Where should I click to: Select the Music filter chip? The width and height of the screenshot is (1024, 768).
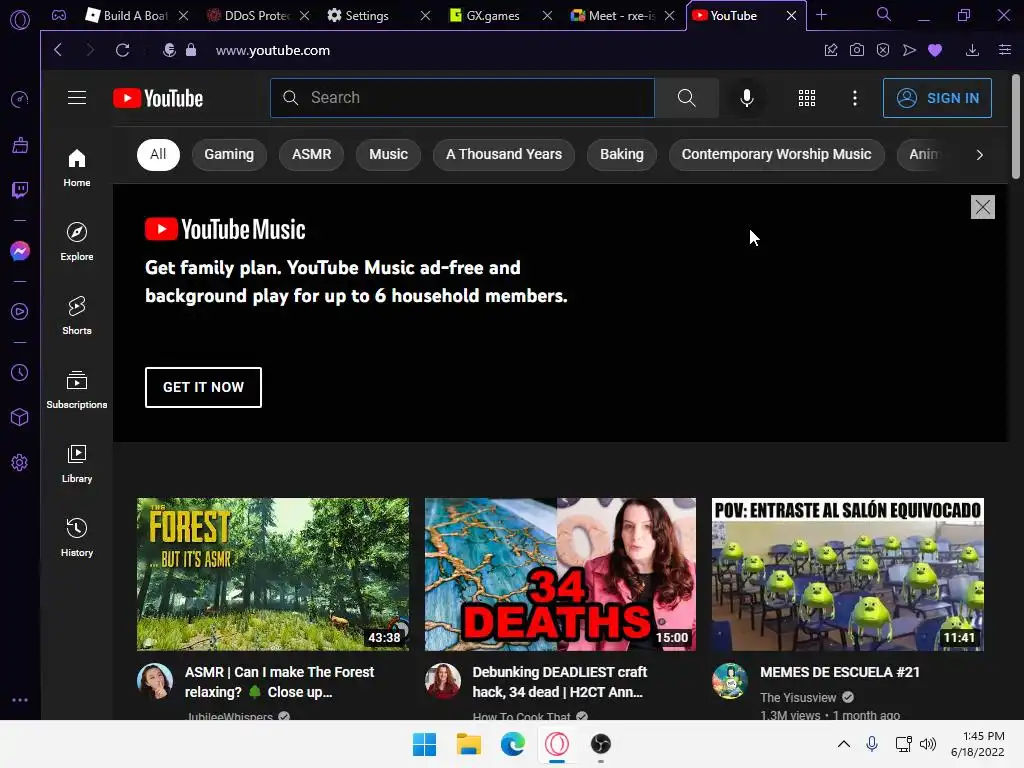tap(389, 155)
